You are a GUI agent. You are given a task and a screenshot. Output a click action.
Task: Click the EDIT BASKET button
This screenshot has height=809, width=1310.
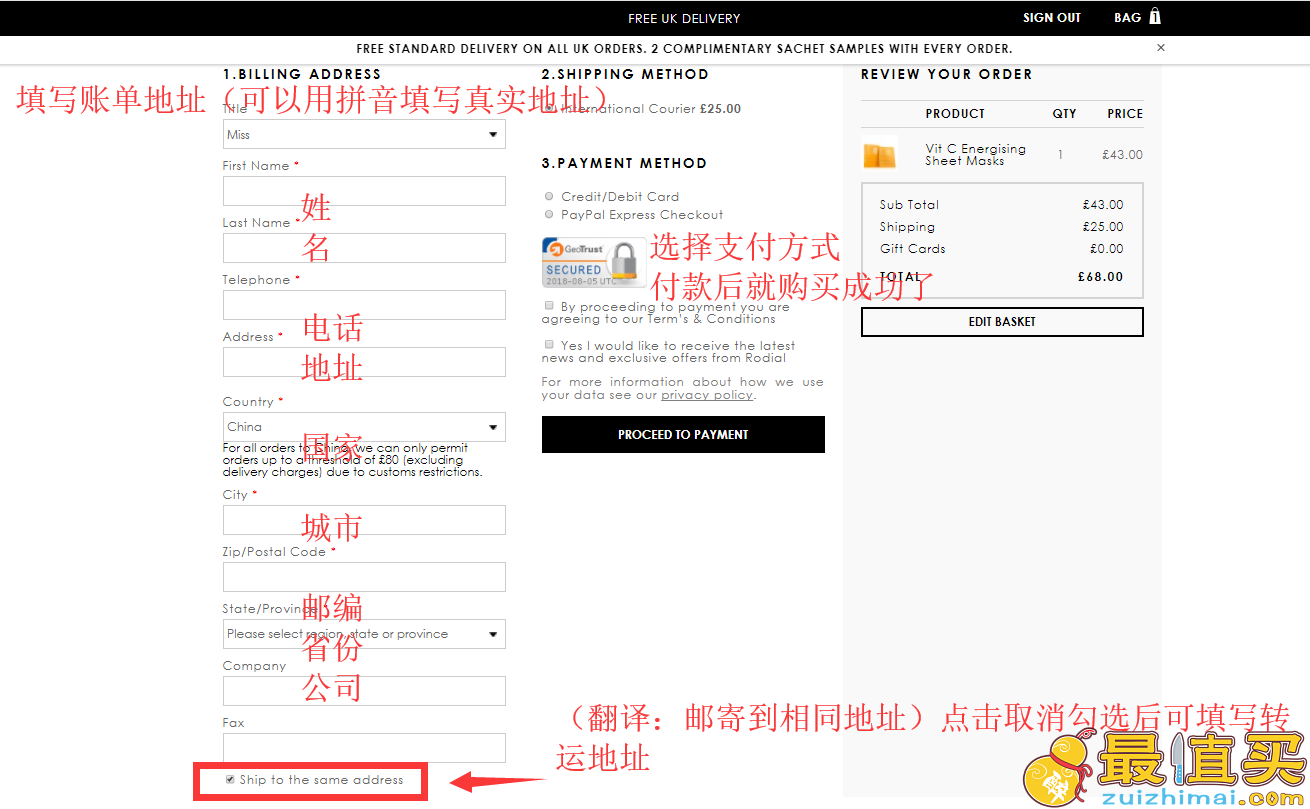pyautogui.click(x=1002, y=322)
